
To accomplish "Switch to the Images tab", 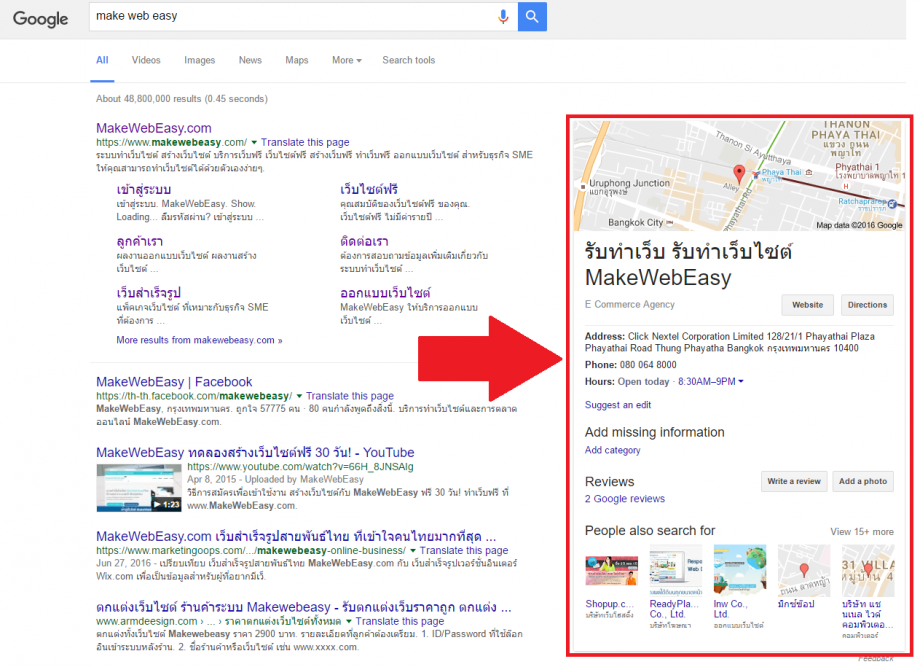I will [x=199, y=60].
